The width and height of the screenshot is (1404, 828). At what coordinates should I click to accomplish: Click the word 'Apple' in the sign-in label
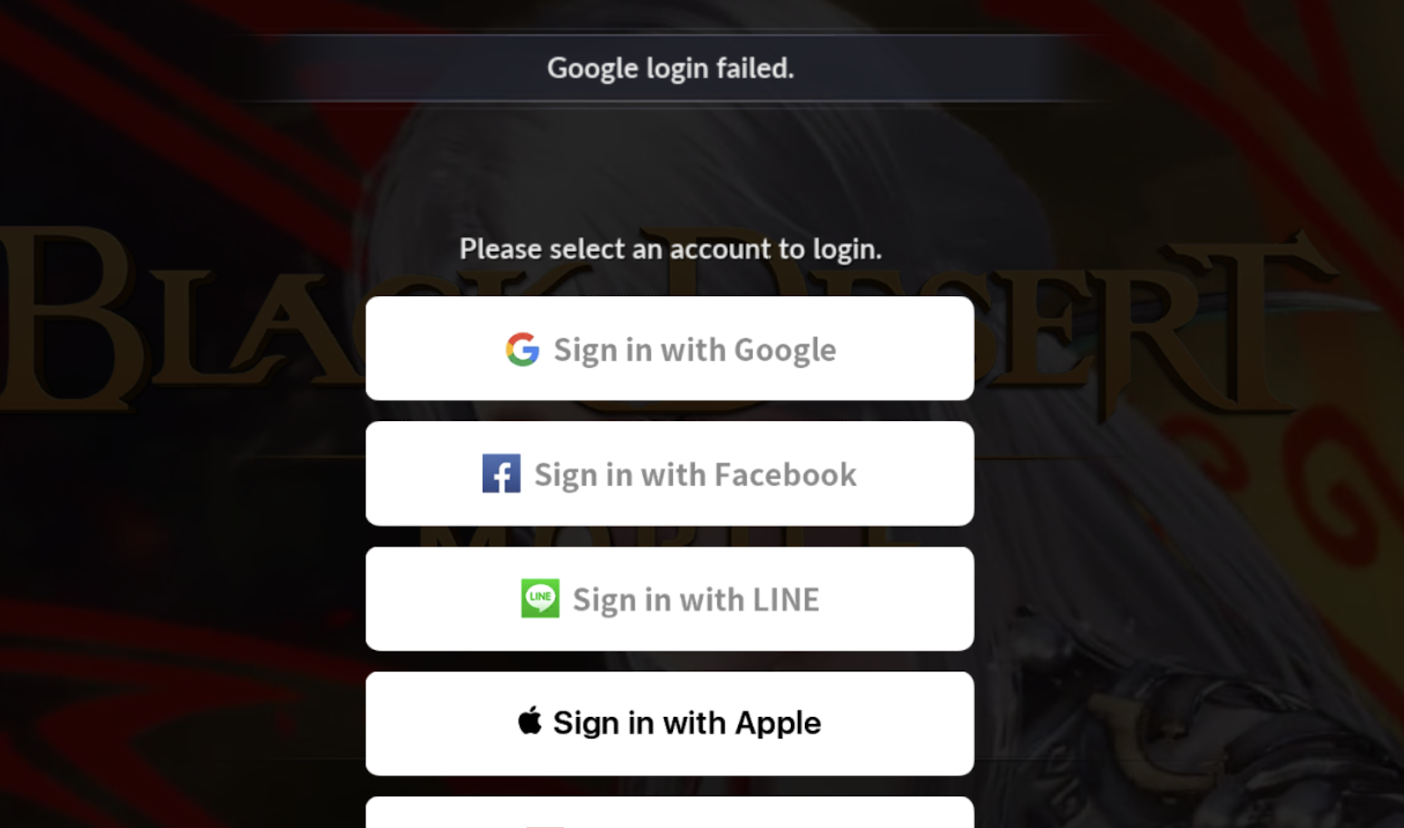point(778,723)
